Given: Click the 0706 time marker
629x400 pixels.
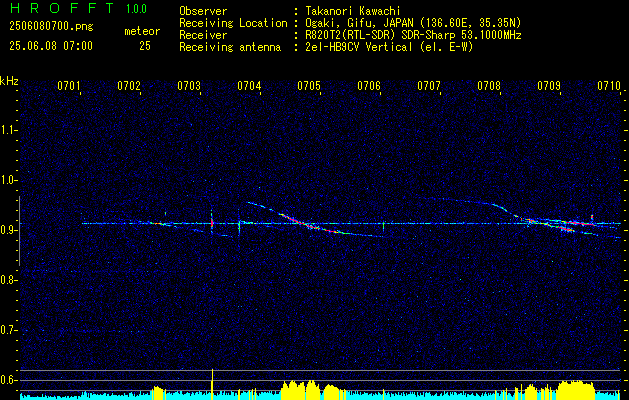Looking at the screenshot, I should 369,86.
